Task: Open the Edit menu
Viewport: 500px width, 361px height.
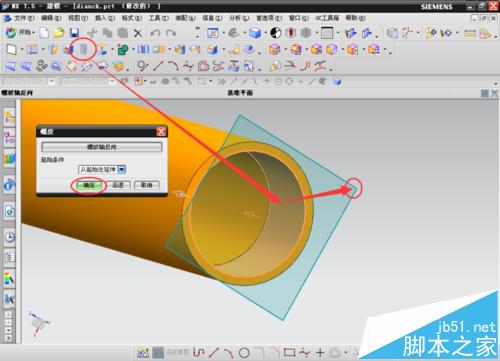Action: (x=51, y=18)
